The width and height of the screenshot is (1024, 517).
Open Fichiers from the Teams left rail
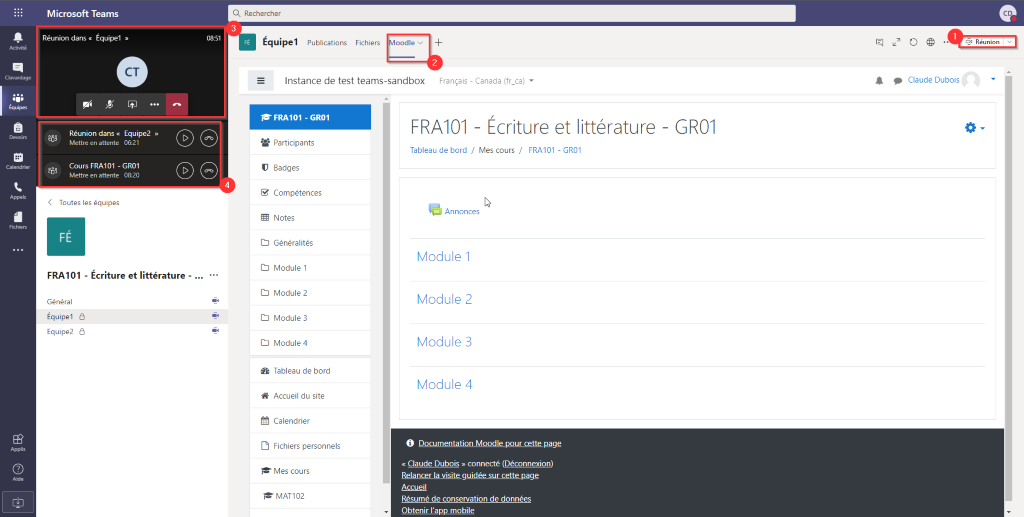pos(18,221)
